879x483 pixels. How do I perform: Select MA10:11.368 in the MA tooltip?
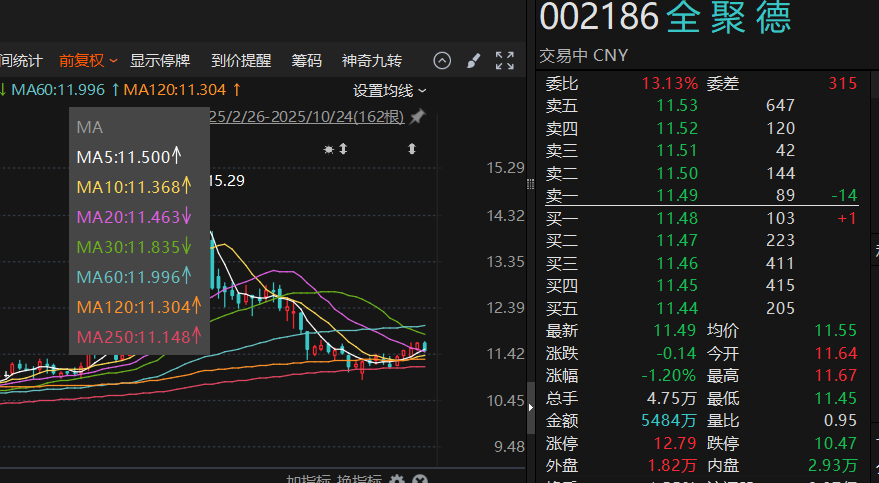point(134,187)
